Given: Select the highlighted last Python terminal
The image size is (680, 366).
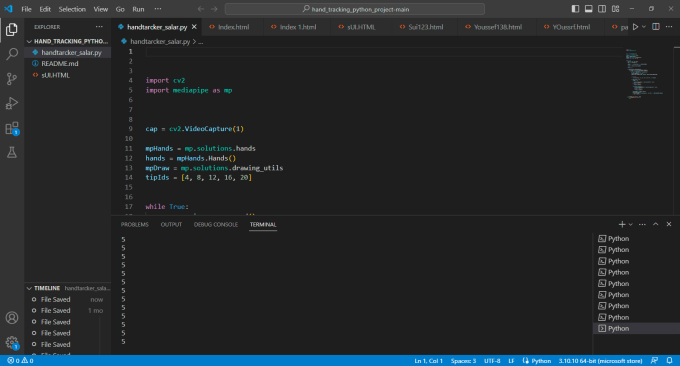Looking at the screenshot, I should click(636, 328).
